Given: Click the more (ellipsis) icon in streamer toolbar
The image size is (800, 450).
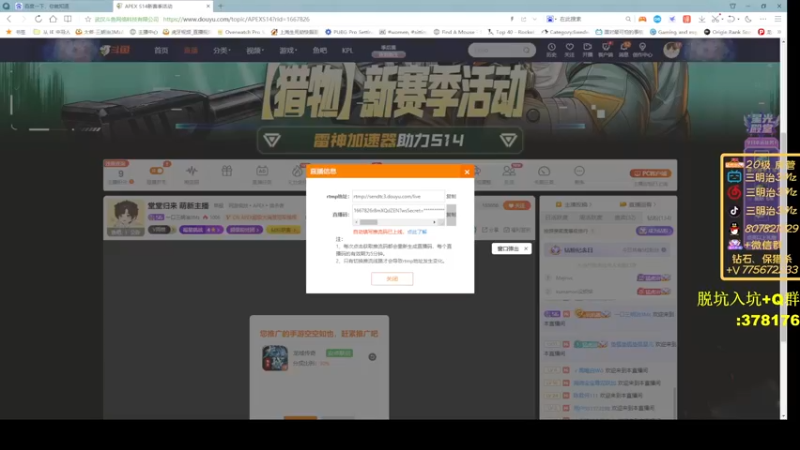Looking at the screenshot, I should (579, 171).
